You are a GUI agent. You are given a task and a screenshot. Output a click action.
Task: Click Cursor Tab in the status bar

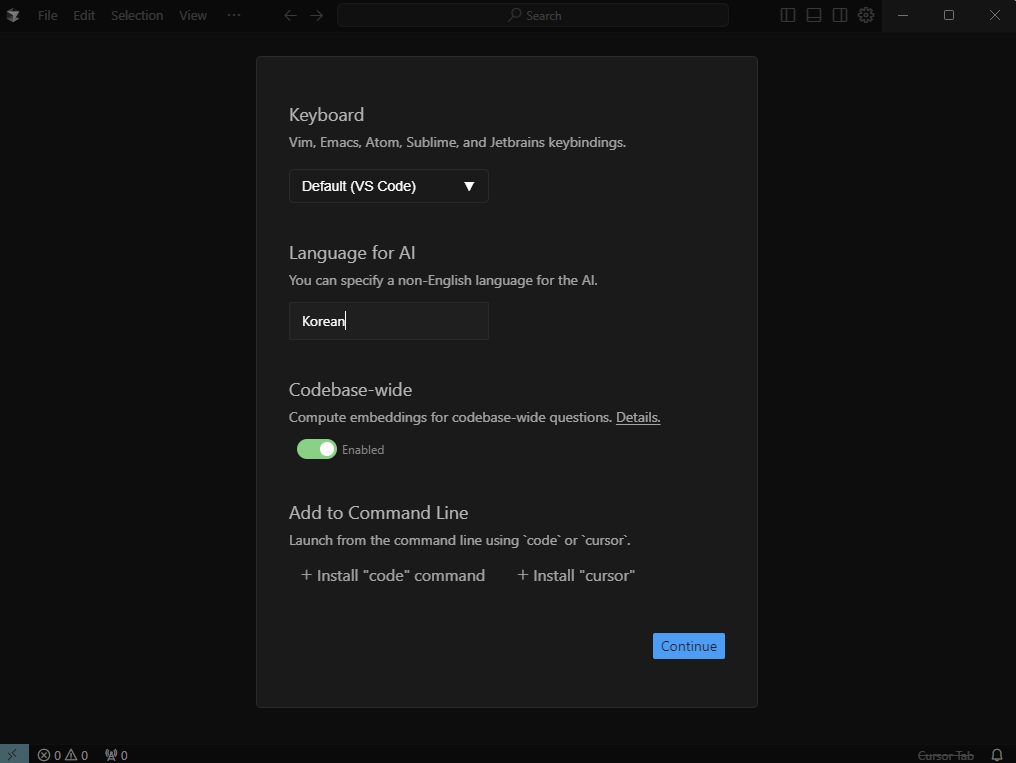pos(945,756)
